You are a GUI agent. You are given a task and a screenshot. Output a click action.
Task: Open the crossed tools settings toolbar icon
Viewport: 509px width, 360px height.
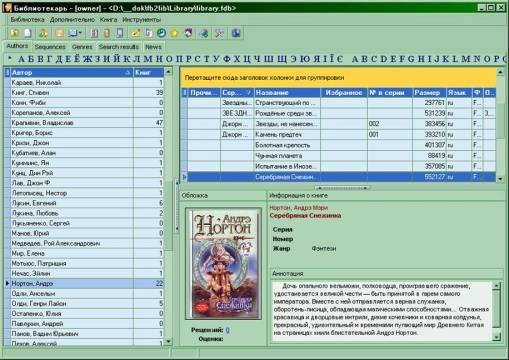tap(219, 33)
